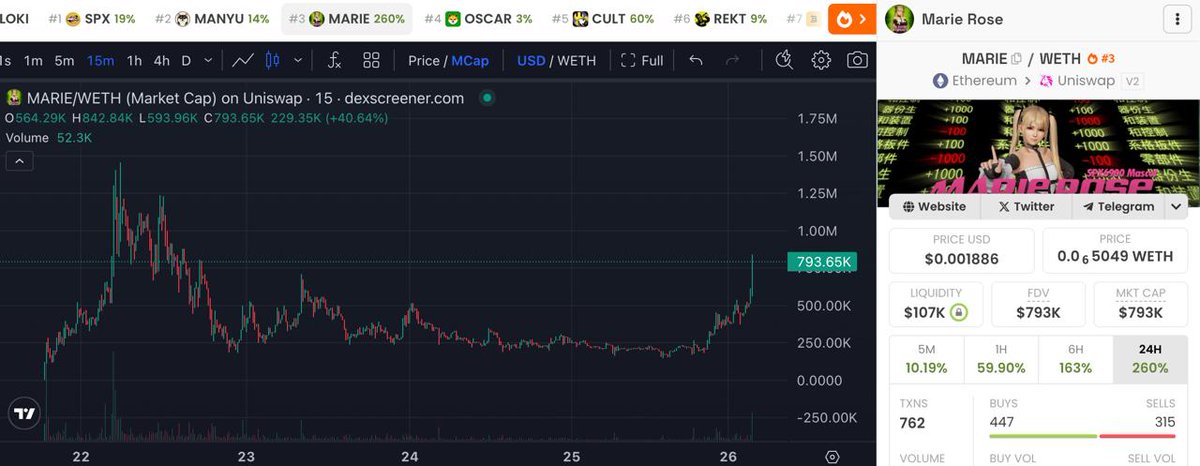This screenshot has width=1200, height=466.
Task: Click the Uniswap DEX label
Action: pos(1078,80)
